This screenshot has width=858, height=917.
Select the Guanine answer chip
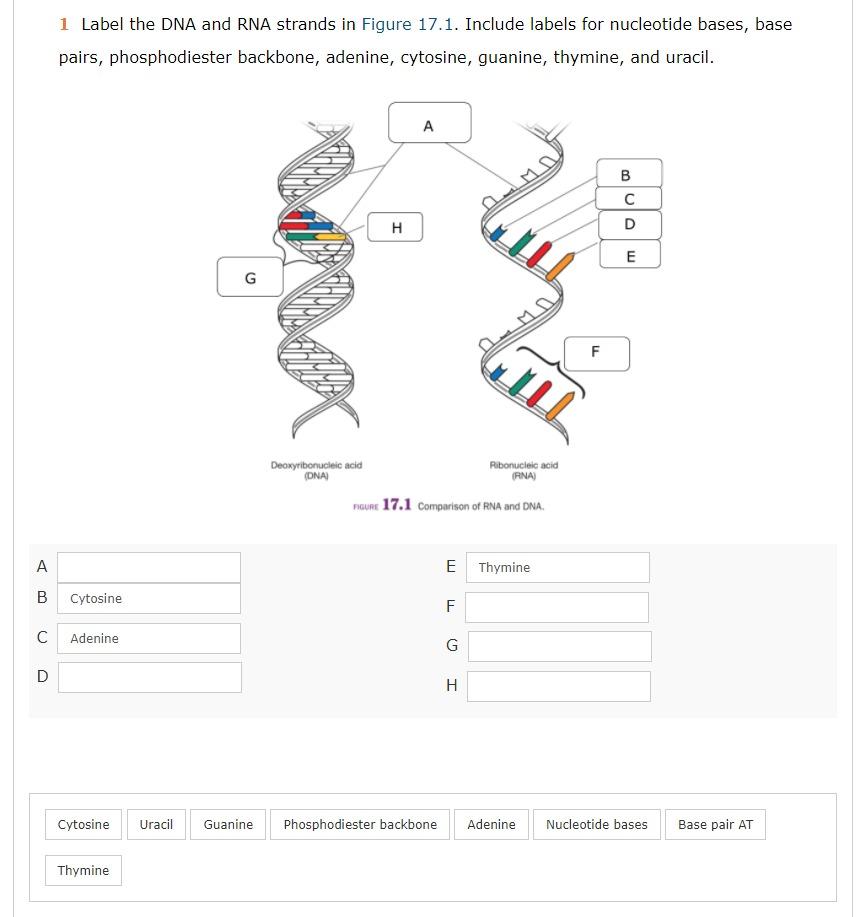point(228,825)
